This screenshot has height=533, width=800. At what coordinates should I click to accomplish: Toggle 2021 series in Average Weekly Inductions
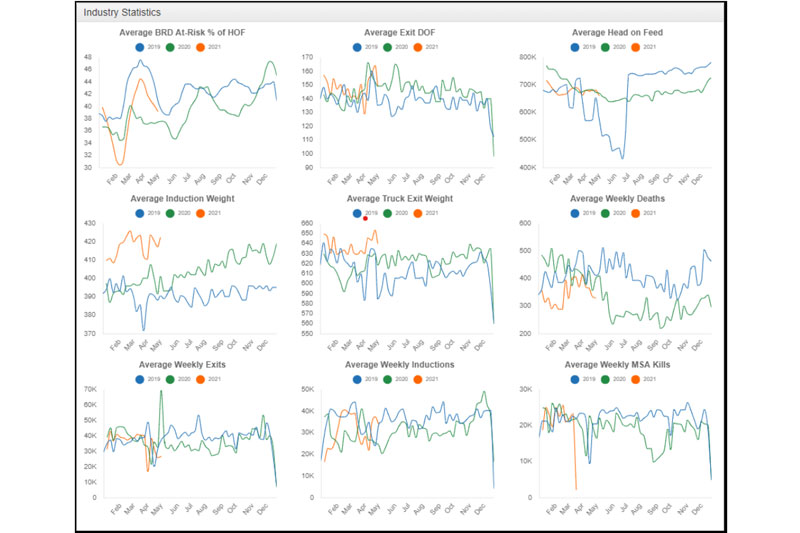426,379
